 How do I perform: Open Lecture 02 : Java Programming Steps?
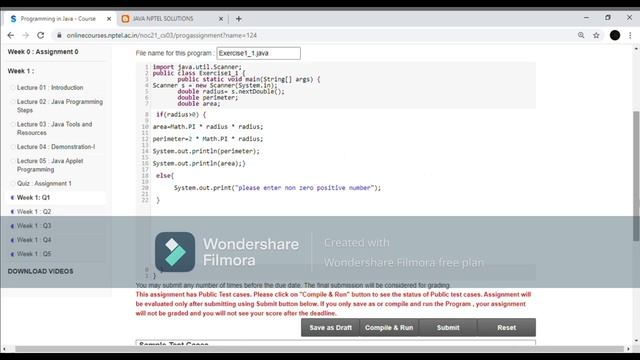[60, 106]
